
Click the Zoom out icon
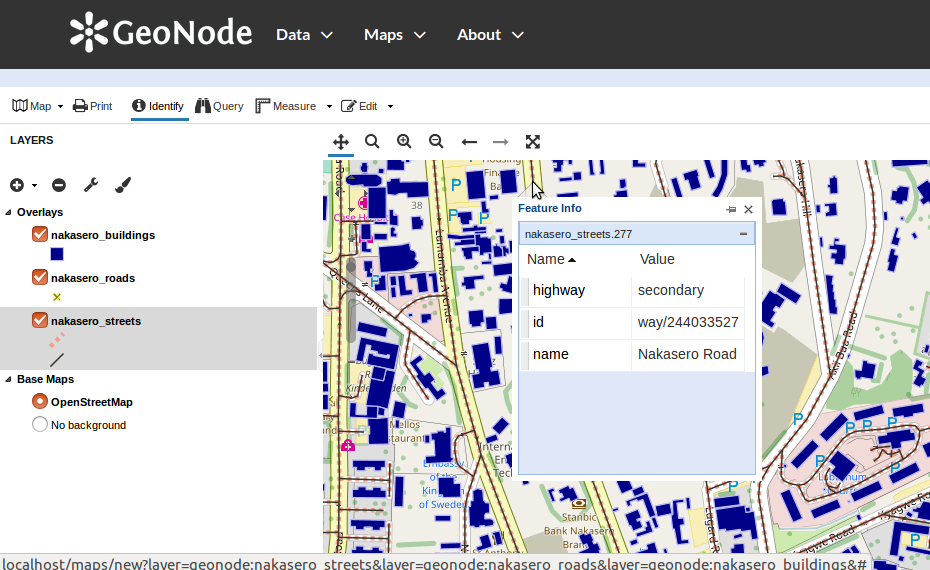[x=436, y=142]
